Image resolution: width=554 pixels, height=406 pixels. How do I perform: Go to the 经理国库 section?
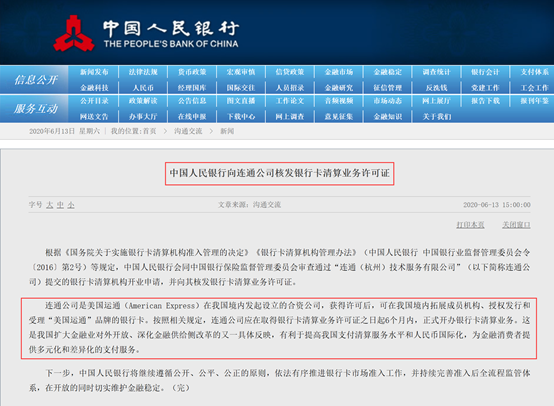192,88
